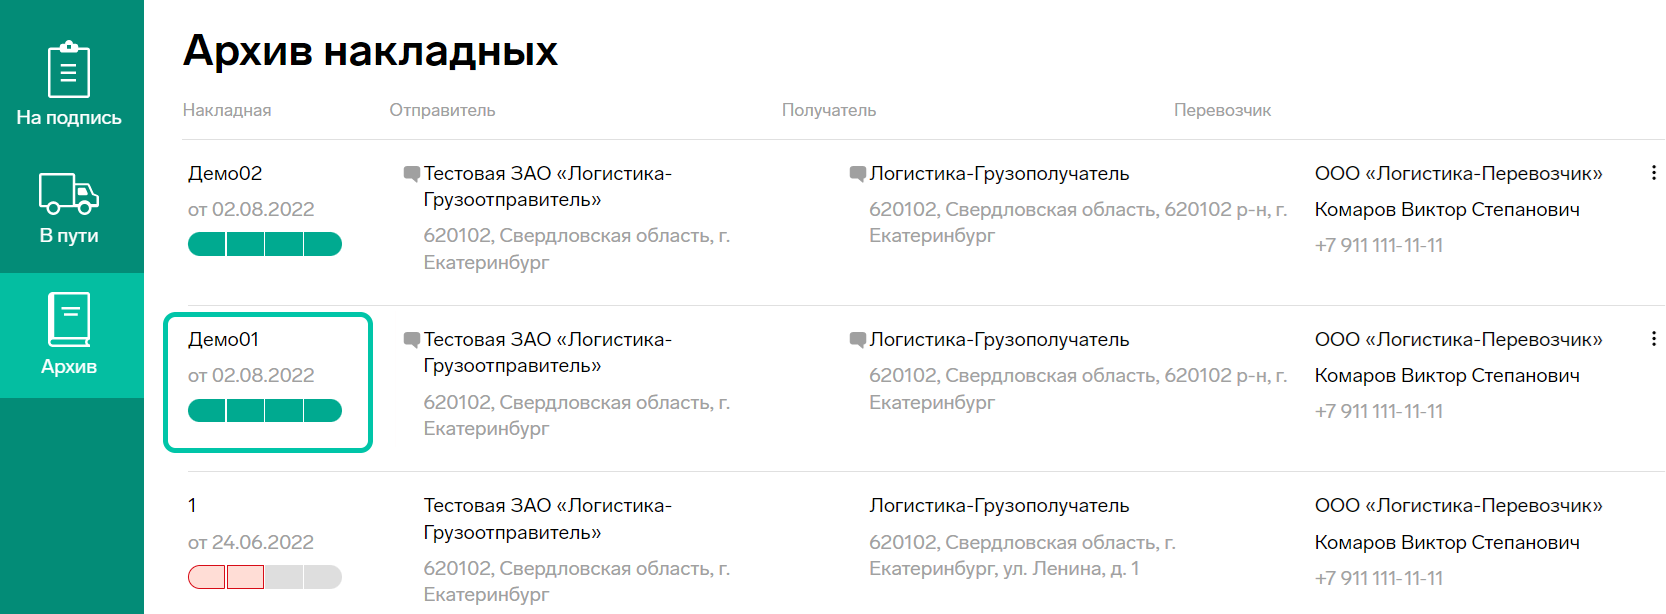The height and width of the screenshot is (614, 1666).
Task: Go to В пути truck icon
Action: 69,193
